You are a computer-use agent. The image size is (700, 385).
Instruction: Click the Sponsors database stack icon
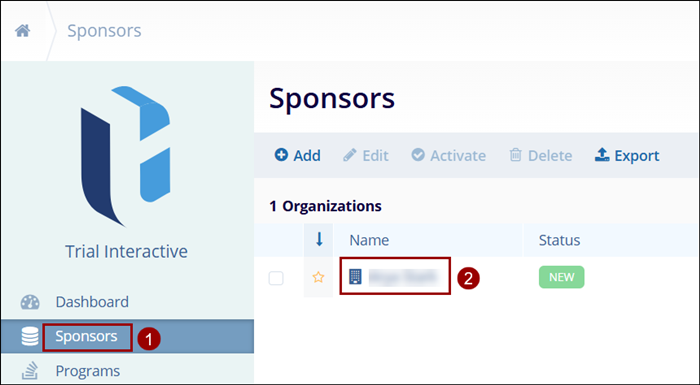(30, 336)
